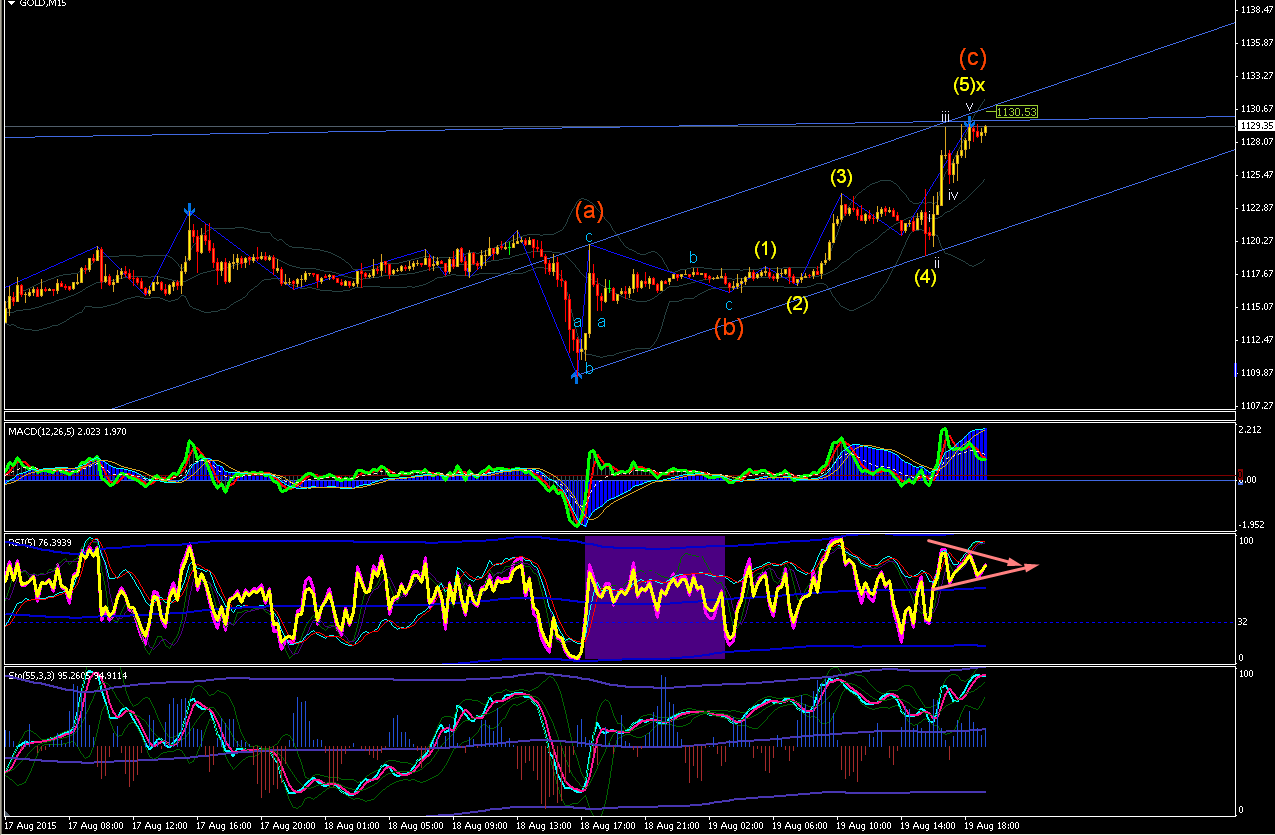The width and height of the screenshot is (1275, 835).
Task: Select the pink trend arrow on RSI
Action: 982,566
